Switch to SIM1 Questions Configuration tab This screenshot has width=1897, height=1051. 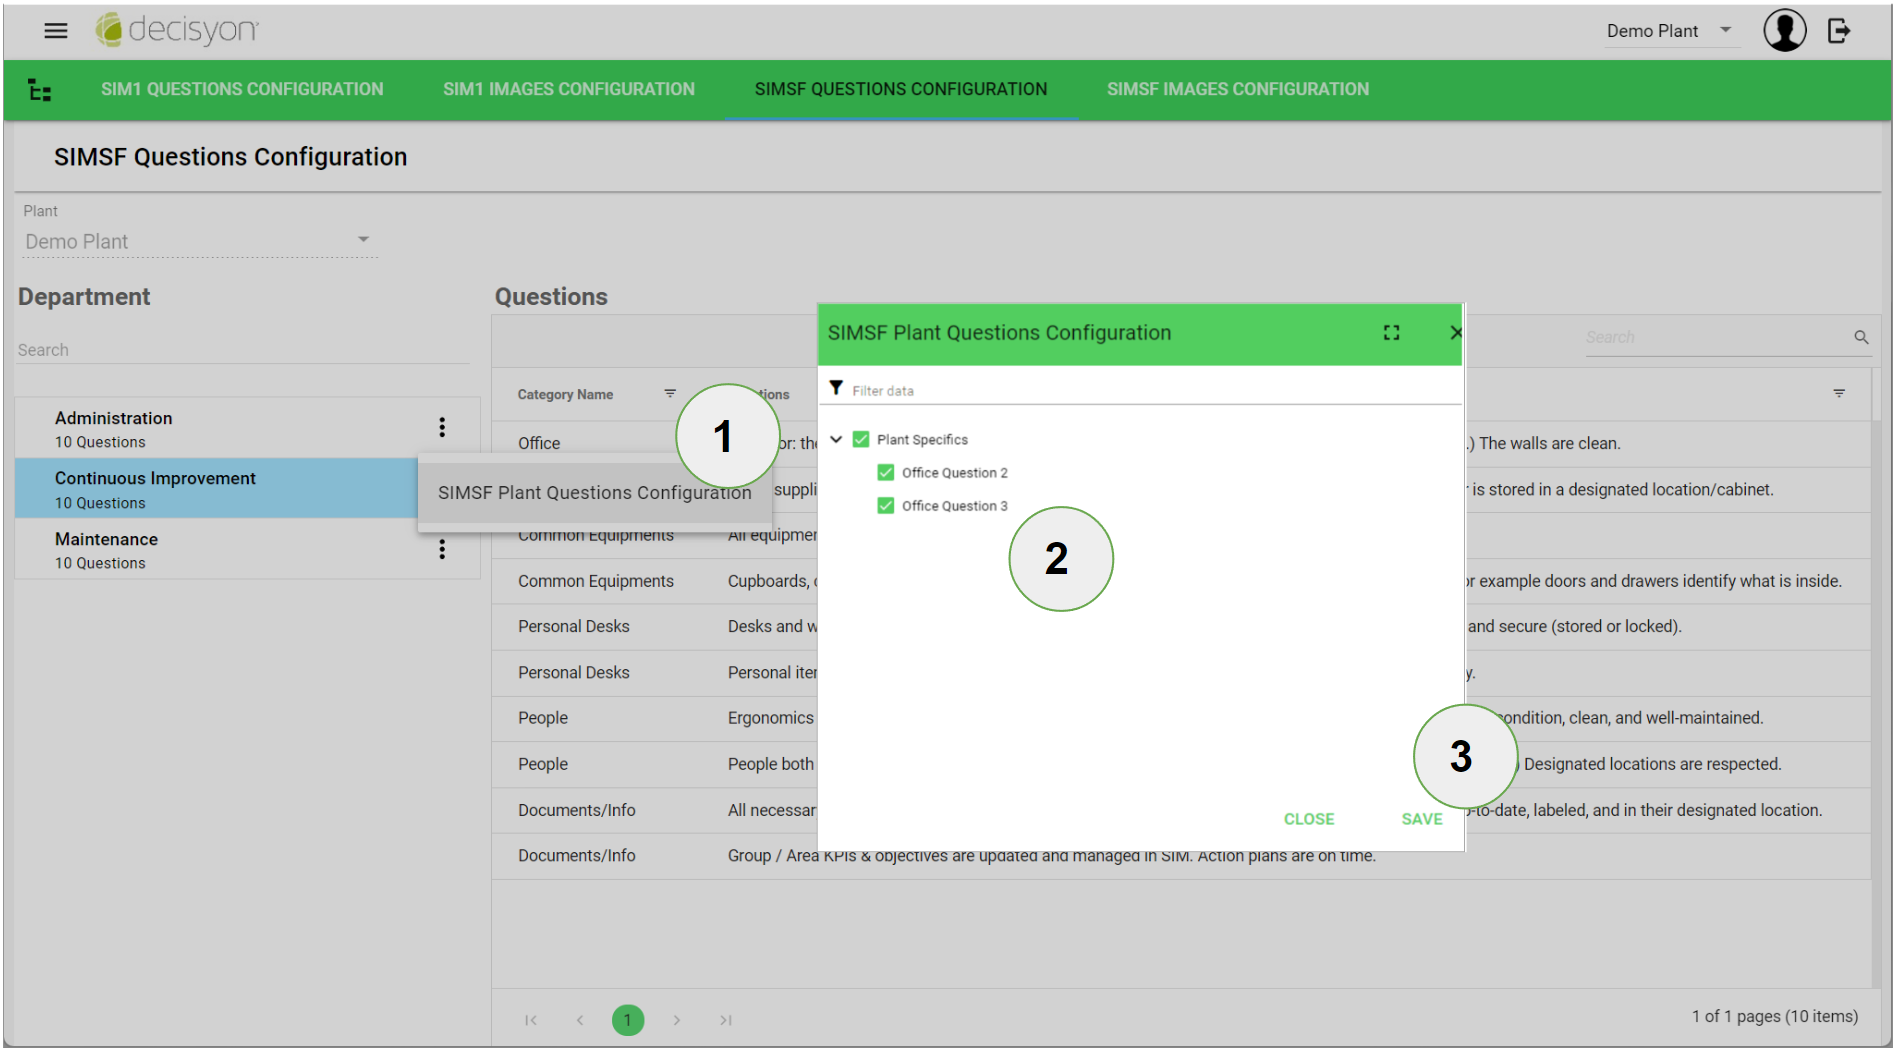pos(242,89)
